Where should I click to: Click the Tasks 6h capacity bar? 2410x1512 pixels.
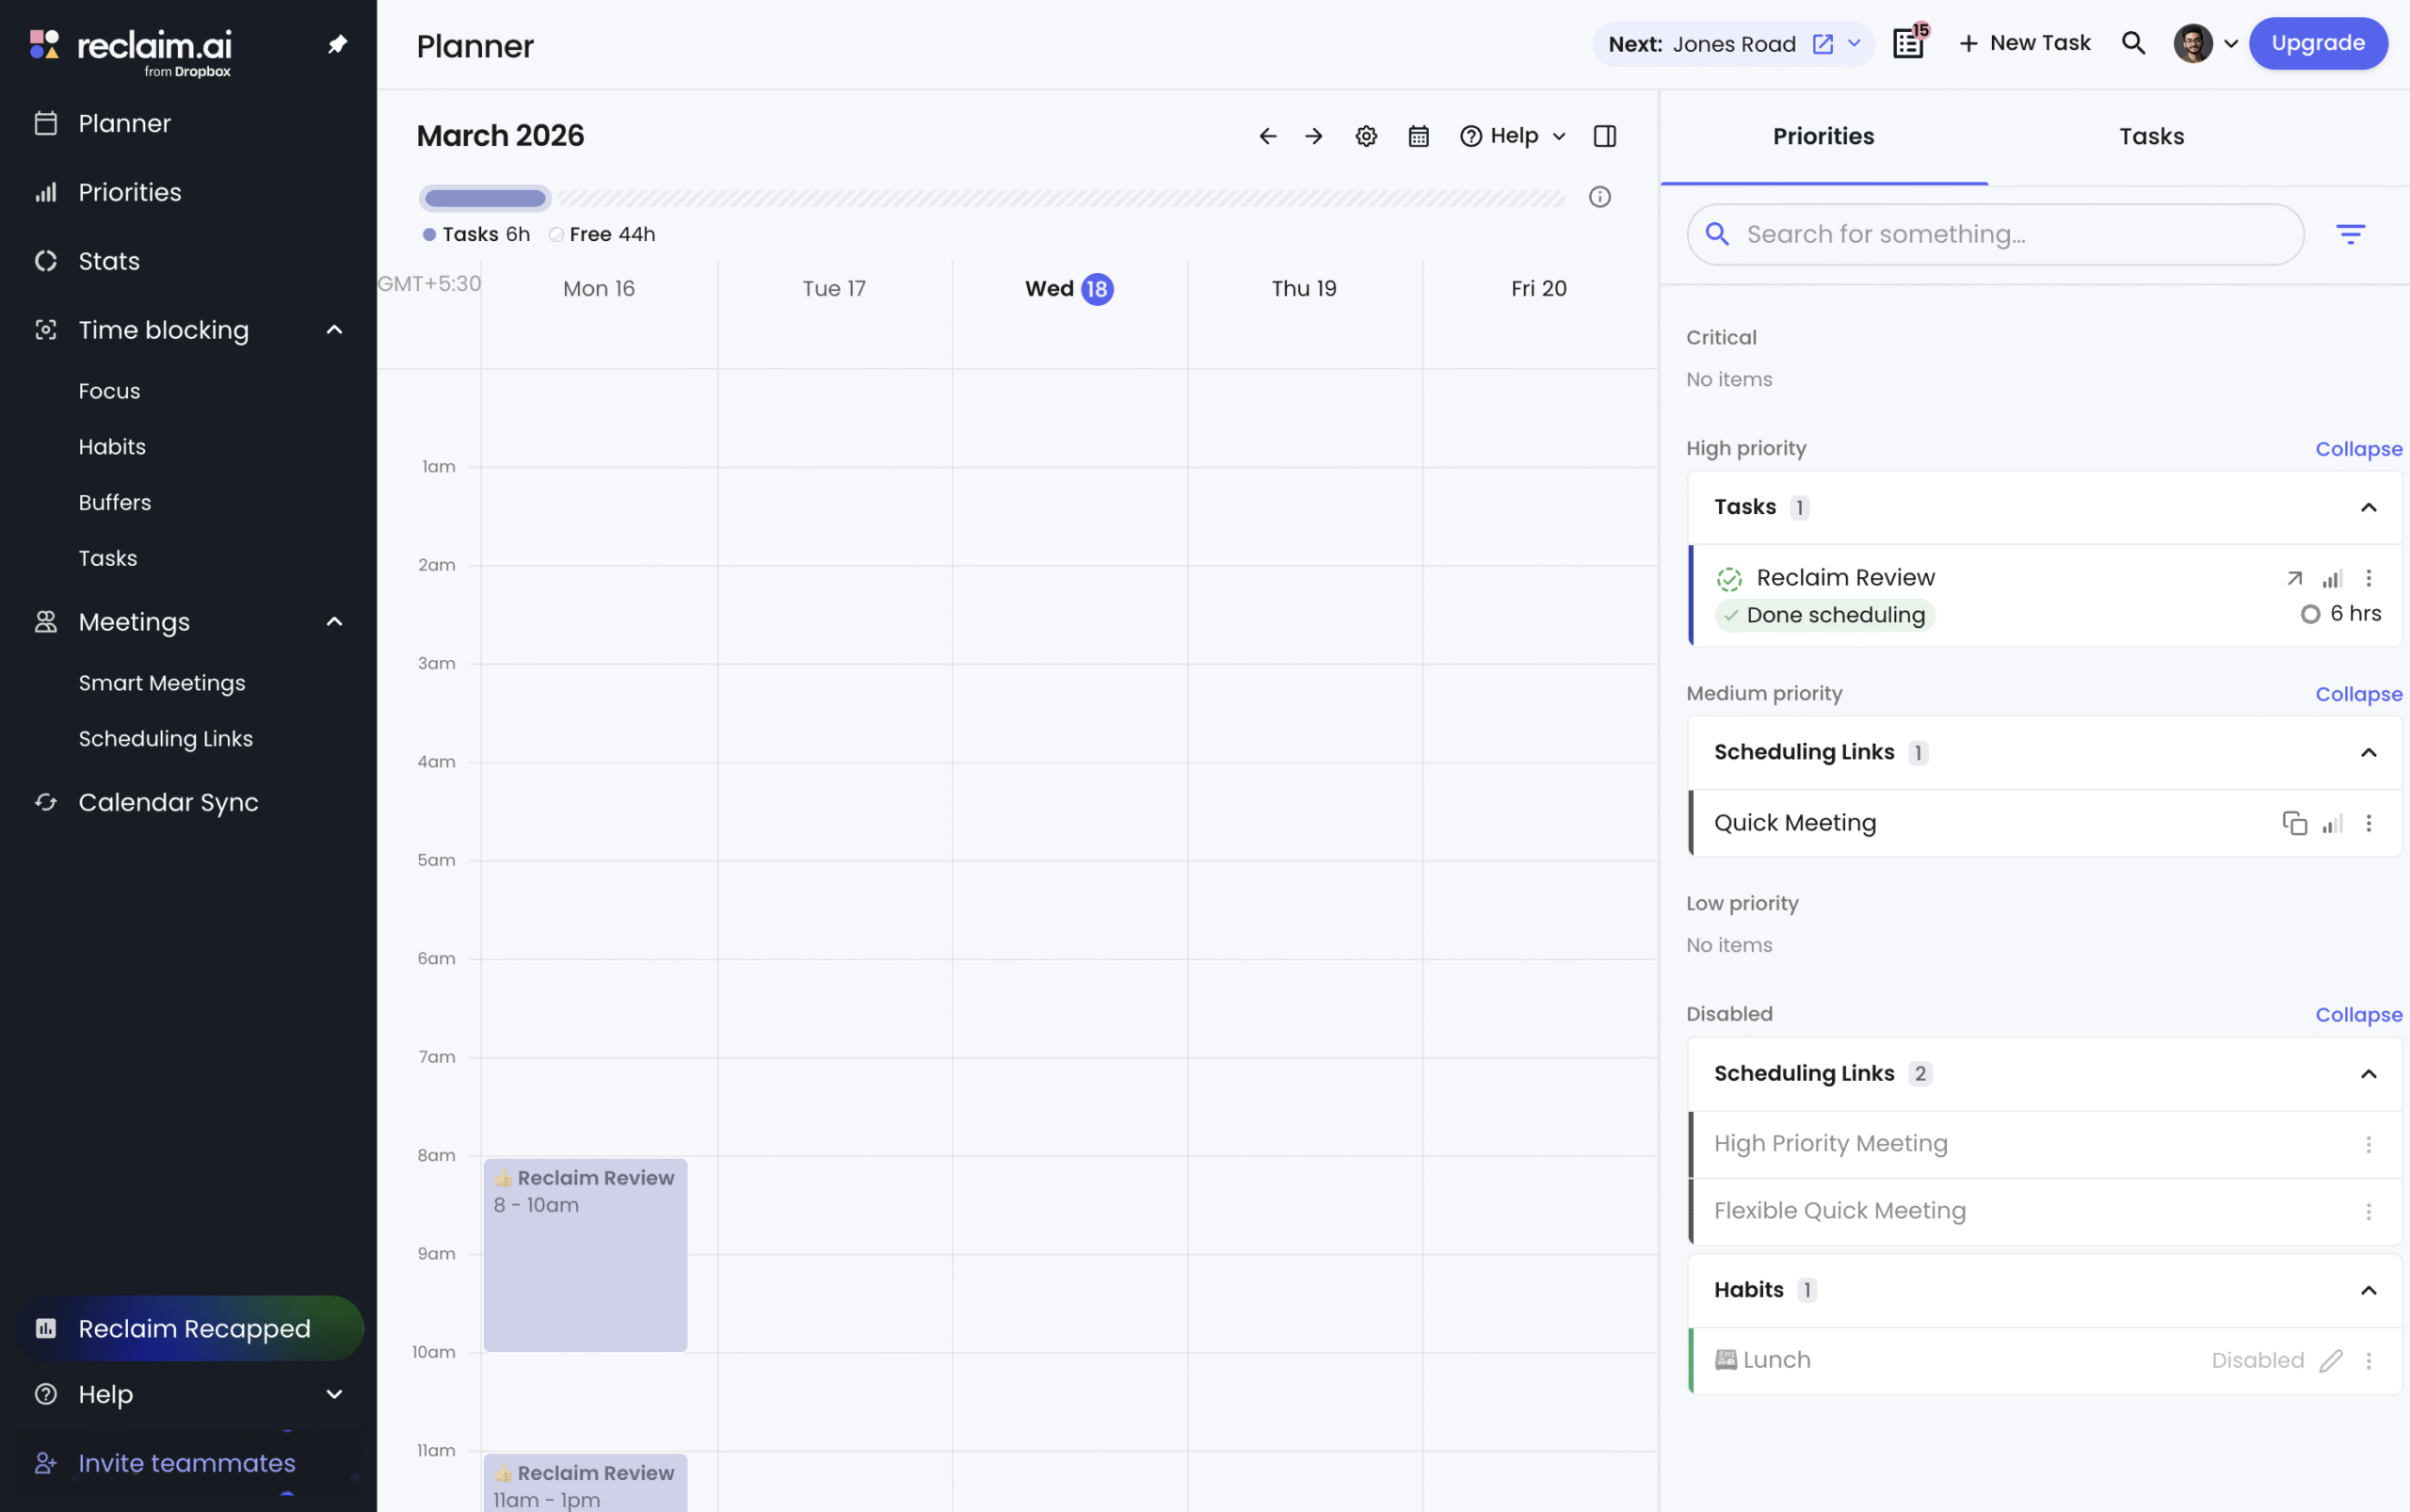(485, 198)
